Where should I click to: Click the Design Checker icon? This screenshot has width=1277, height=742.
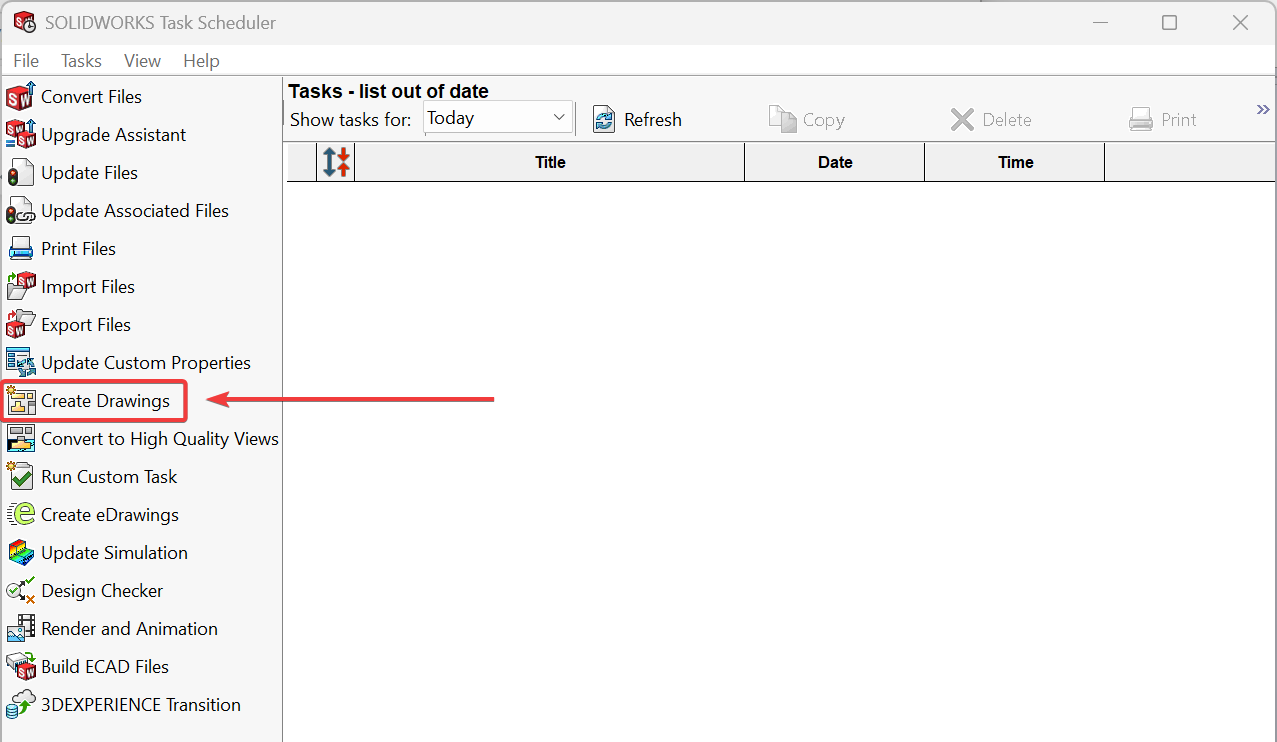pyautogui.click(x=20, y=591)
